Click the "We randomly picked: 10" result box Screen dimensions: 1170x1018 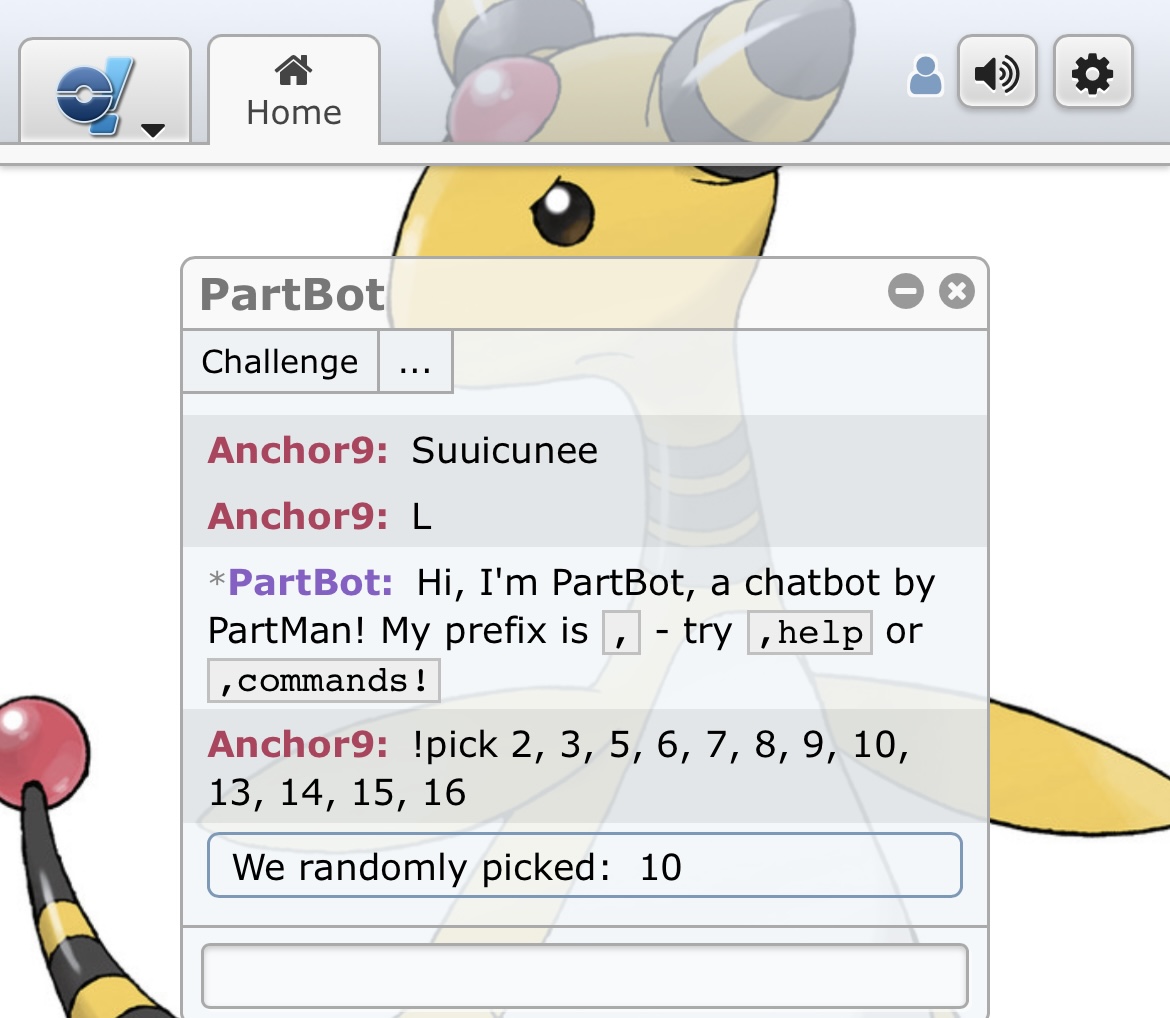click(x=584, y=866)
